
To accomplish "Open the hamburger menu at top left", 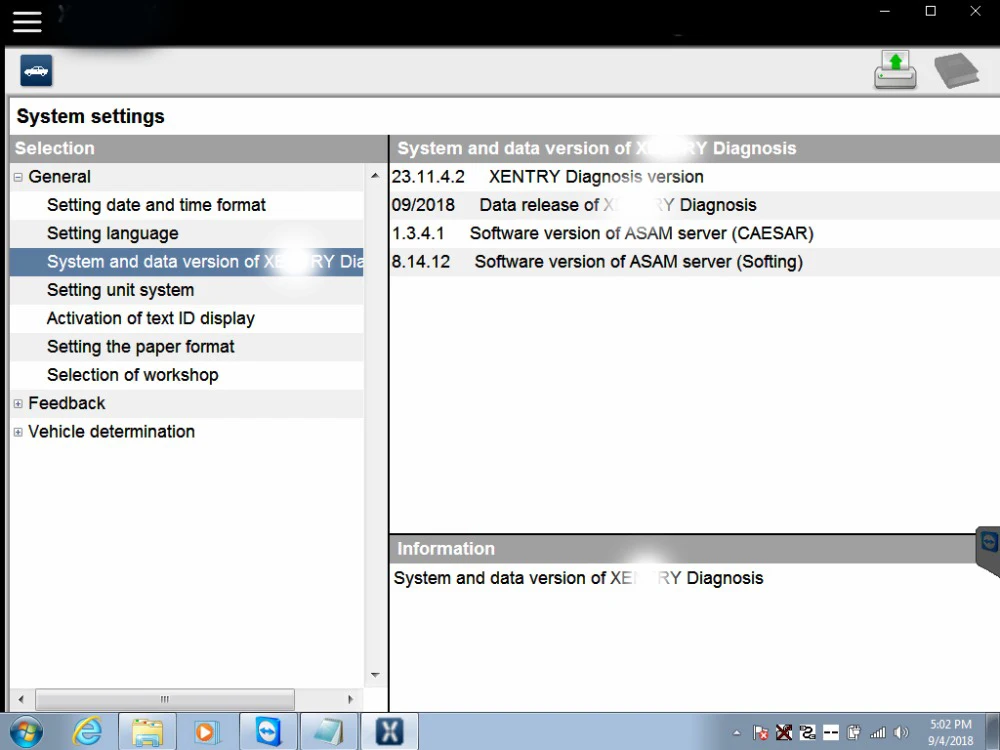I will click(x=27, y=22).
